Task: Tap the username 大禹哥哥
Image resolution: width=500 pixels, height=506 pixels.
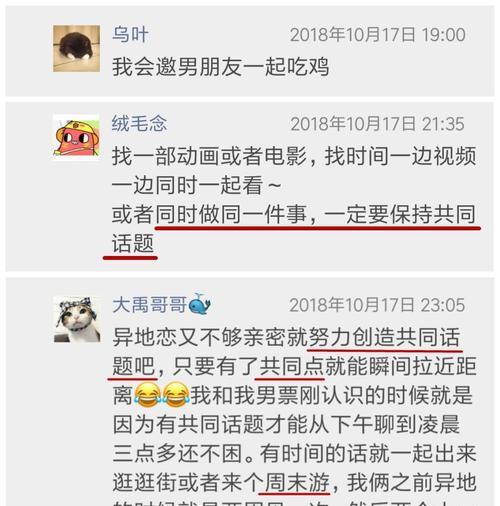Action: point(149,305)
